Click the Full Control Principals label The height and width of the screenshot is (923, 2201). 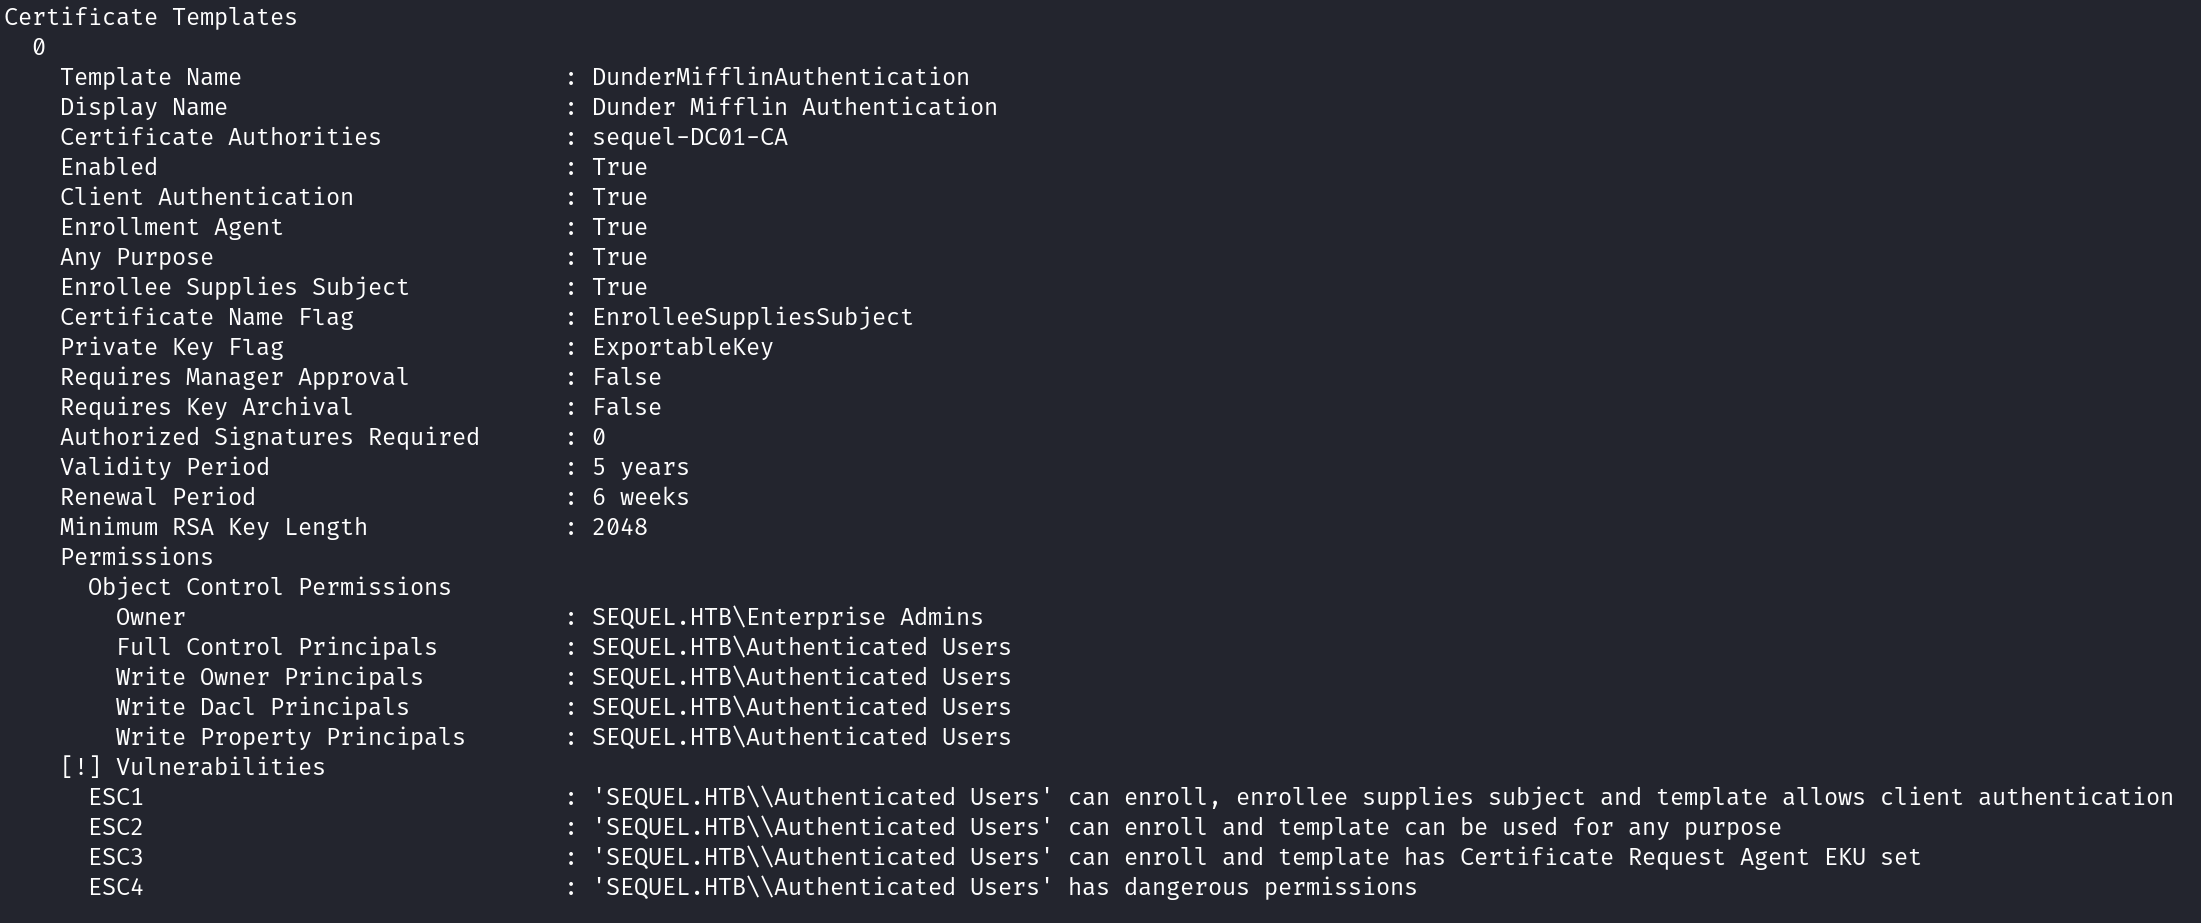277,647
